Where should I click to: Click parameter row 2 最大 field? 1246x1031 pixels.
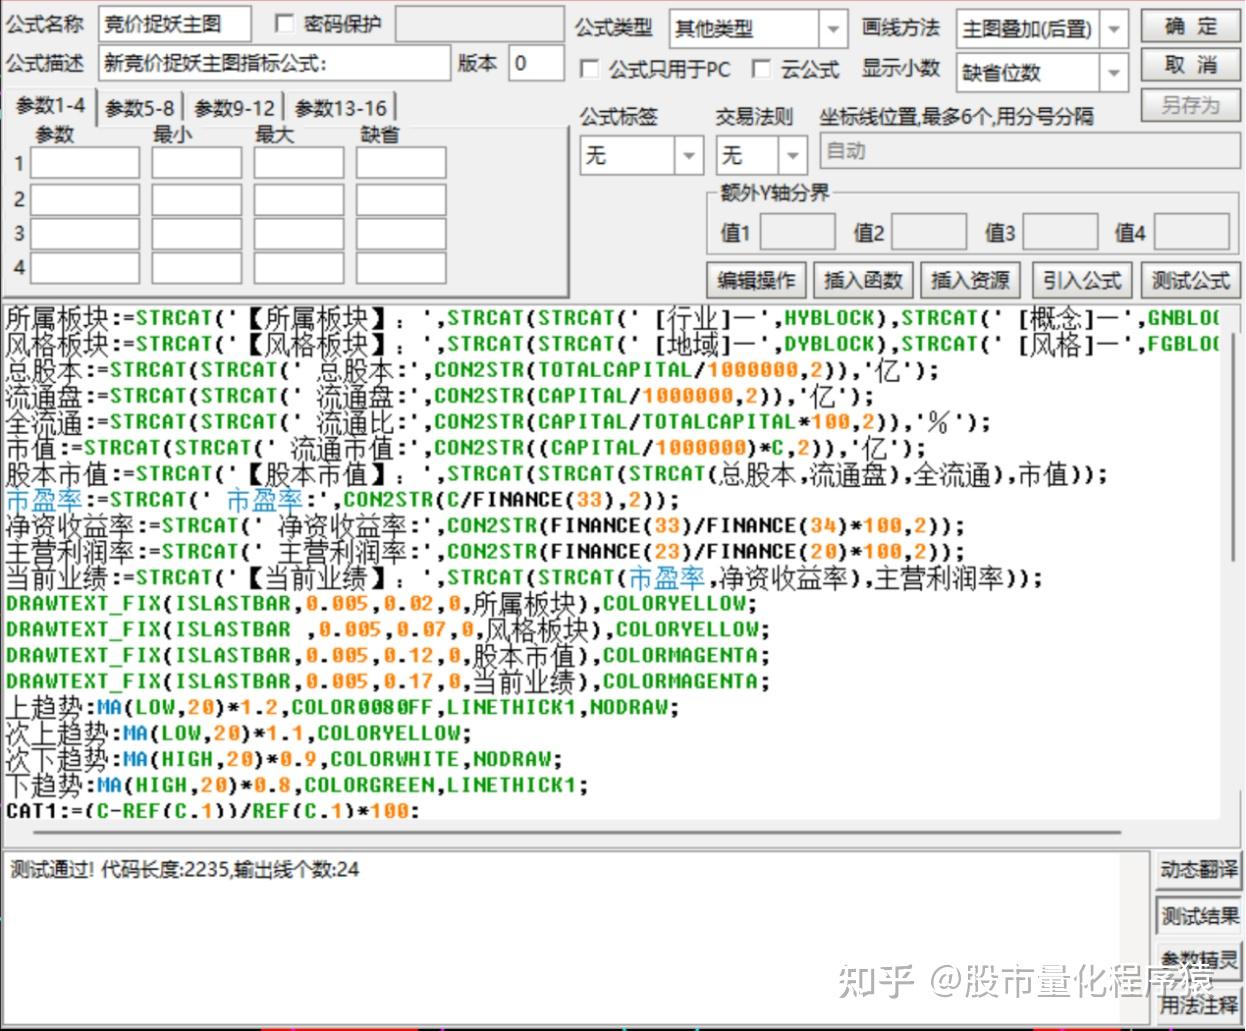tap(298, 199)
